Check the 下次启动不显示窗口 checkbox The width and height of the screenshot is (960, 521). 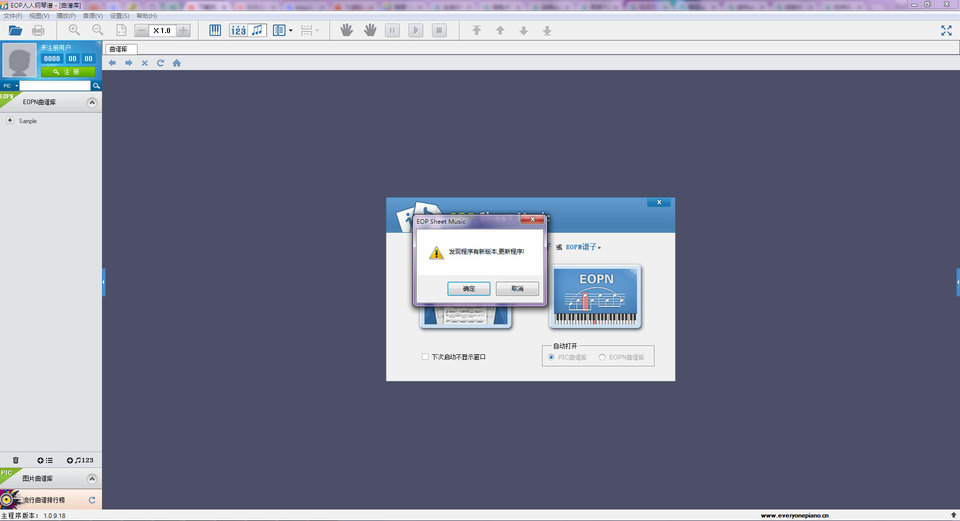tap(425, 356)
